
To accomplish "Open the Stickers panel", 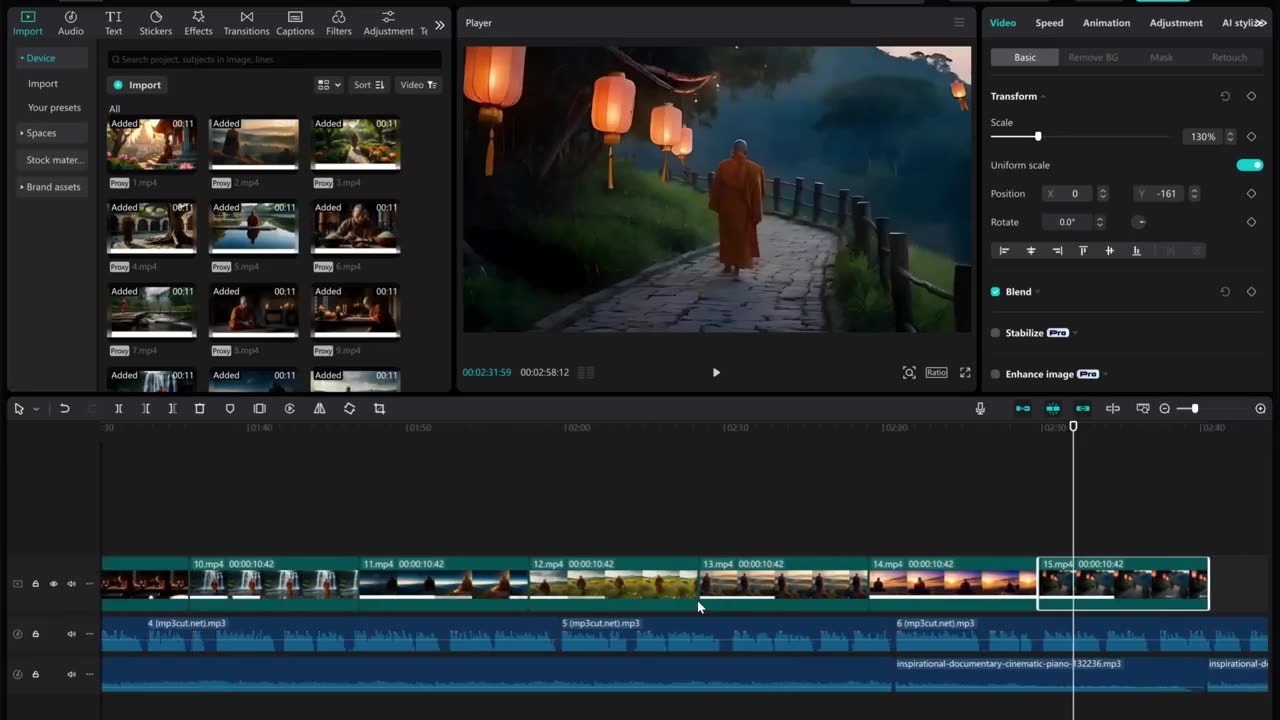I will pyautogui.click(x=155, y=23).
